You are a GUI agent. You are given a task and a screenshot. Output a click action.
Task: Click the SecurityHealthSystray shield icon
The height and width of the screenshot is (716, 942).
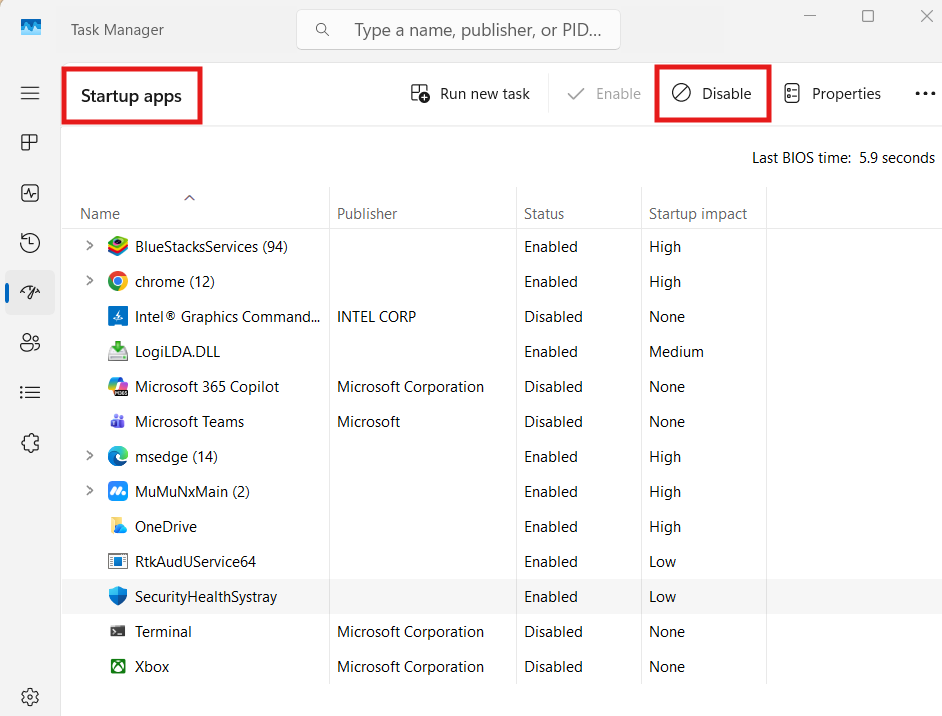tap(118, 596)
